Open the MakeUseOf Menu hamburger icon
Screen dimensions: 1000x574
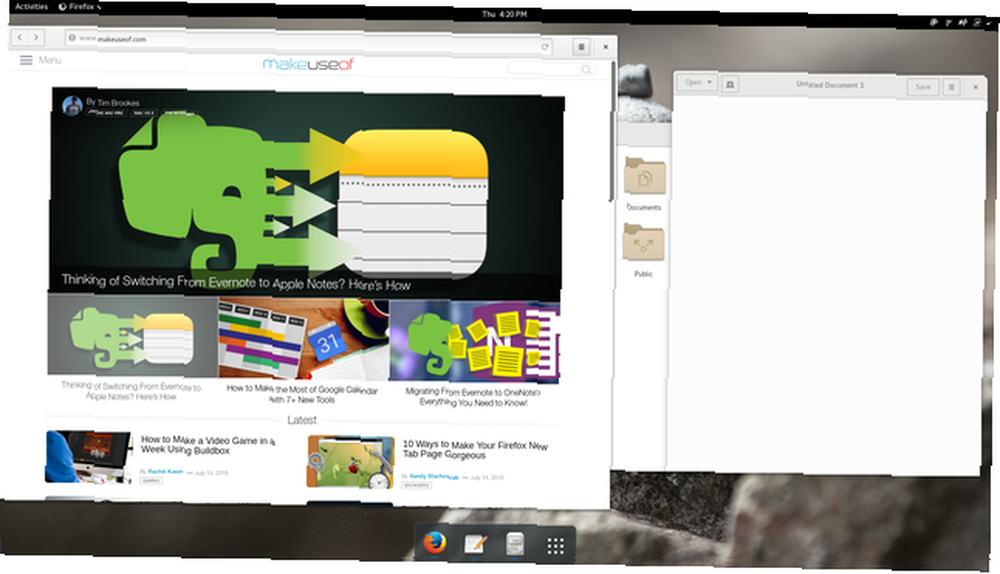point(26,60)
